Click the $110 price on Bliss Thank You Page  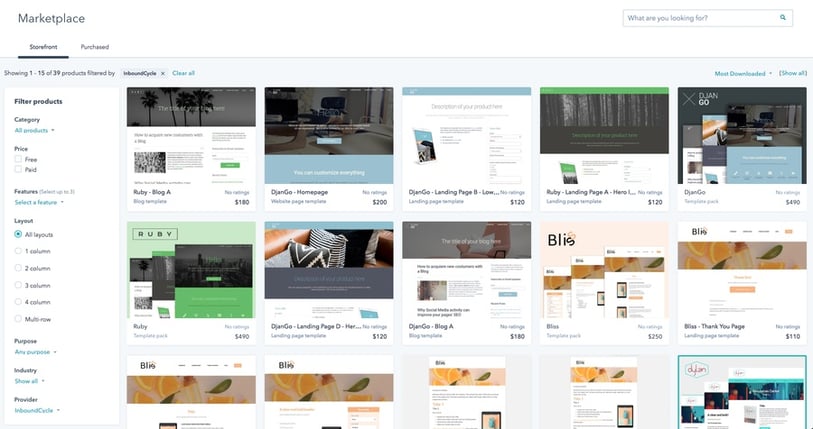tap(793, 336)
